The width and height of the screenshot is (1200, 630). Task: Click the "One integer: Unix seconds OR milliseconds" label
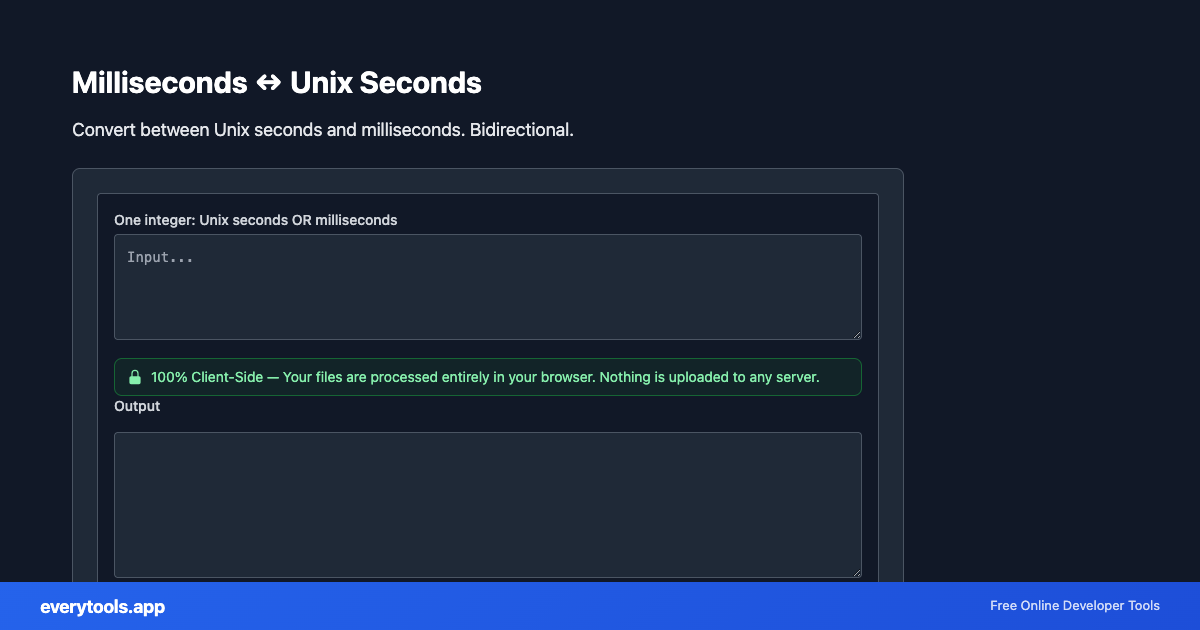tap(256, 220)
